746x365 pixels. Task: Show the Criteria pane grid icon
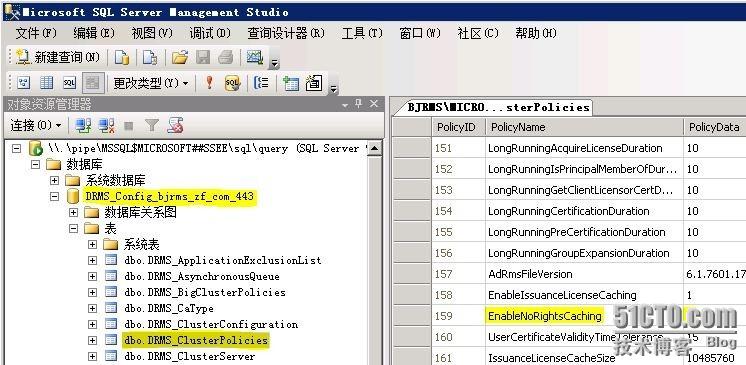47,83
